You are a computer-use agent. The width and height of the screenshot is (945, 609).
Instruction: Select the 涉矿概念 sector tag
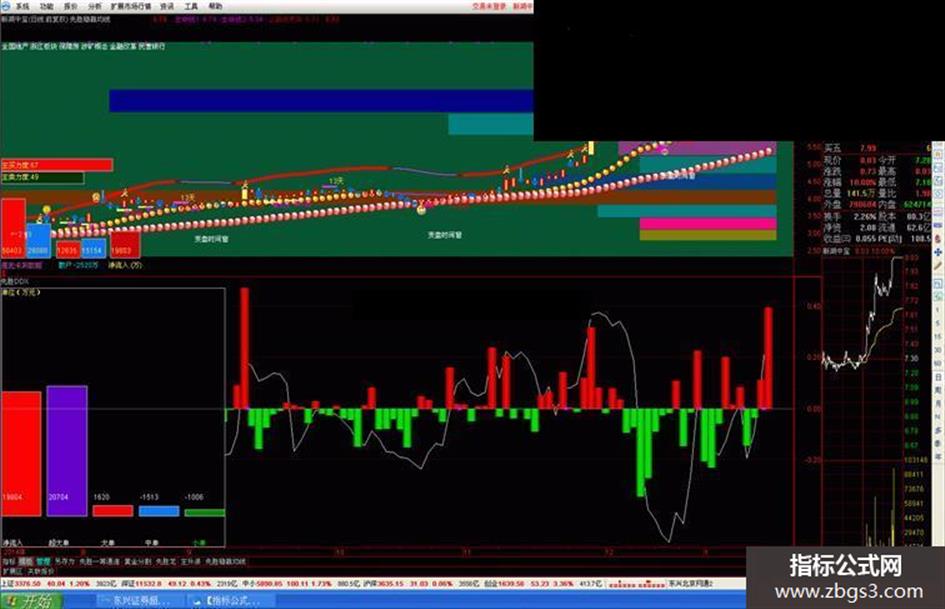point(95,46)
